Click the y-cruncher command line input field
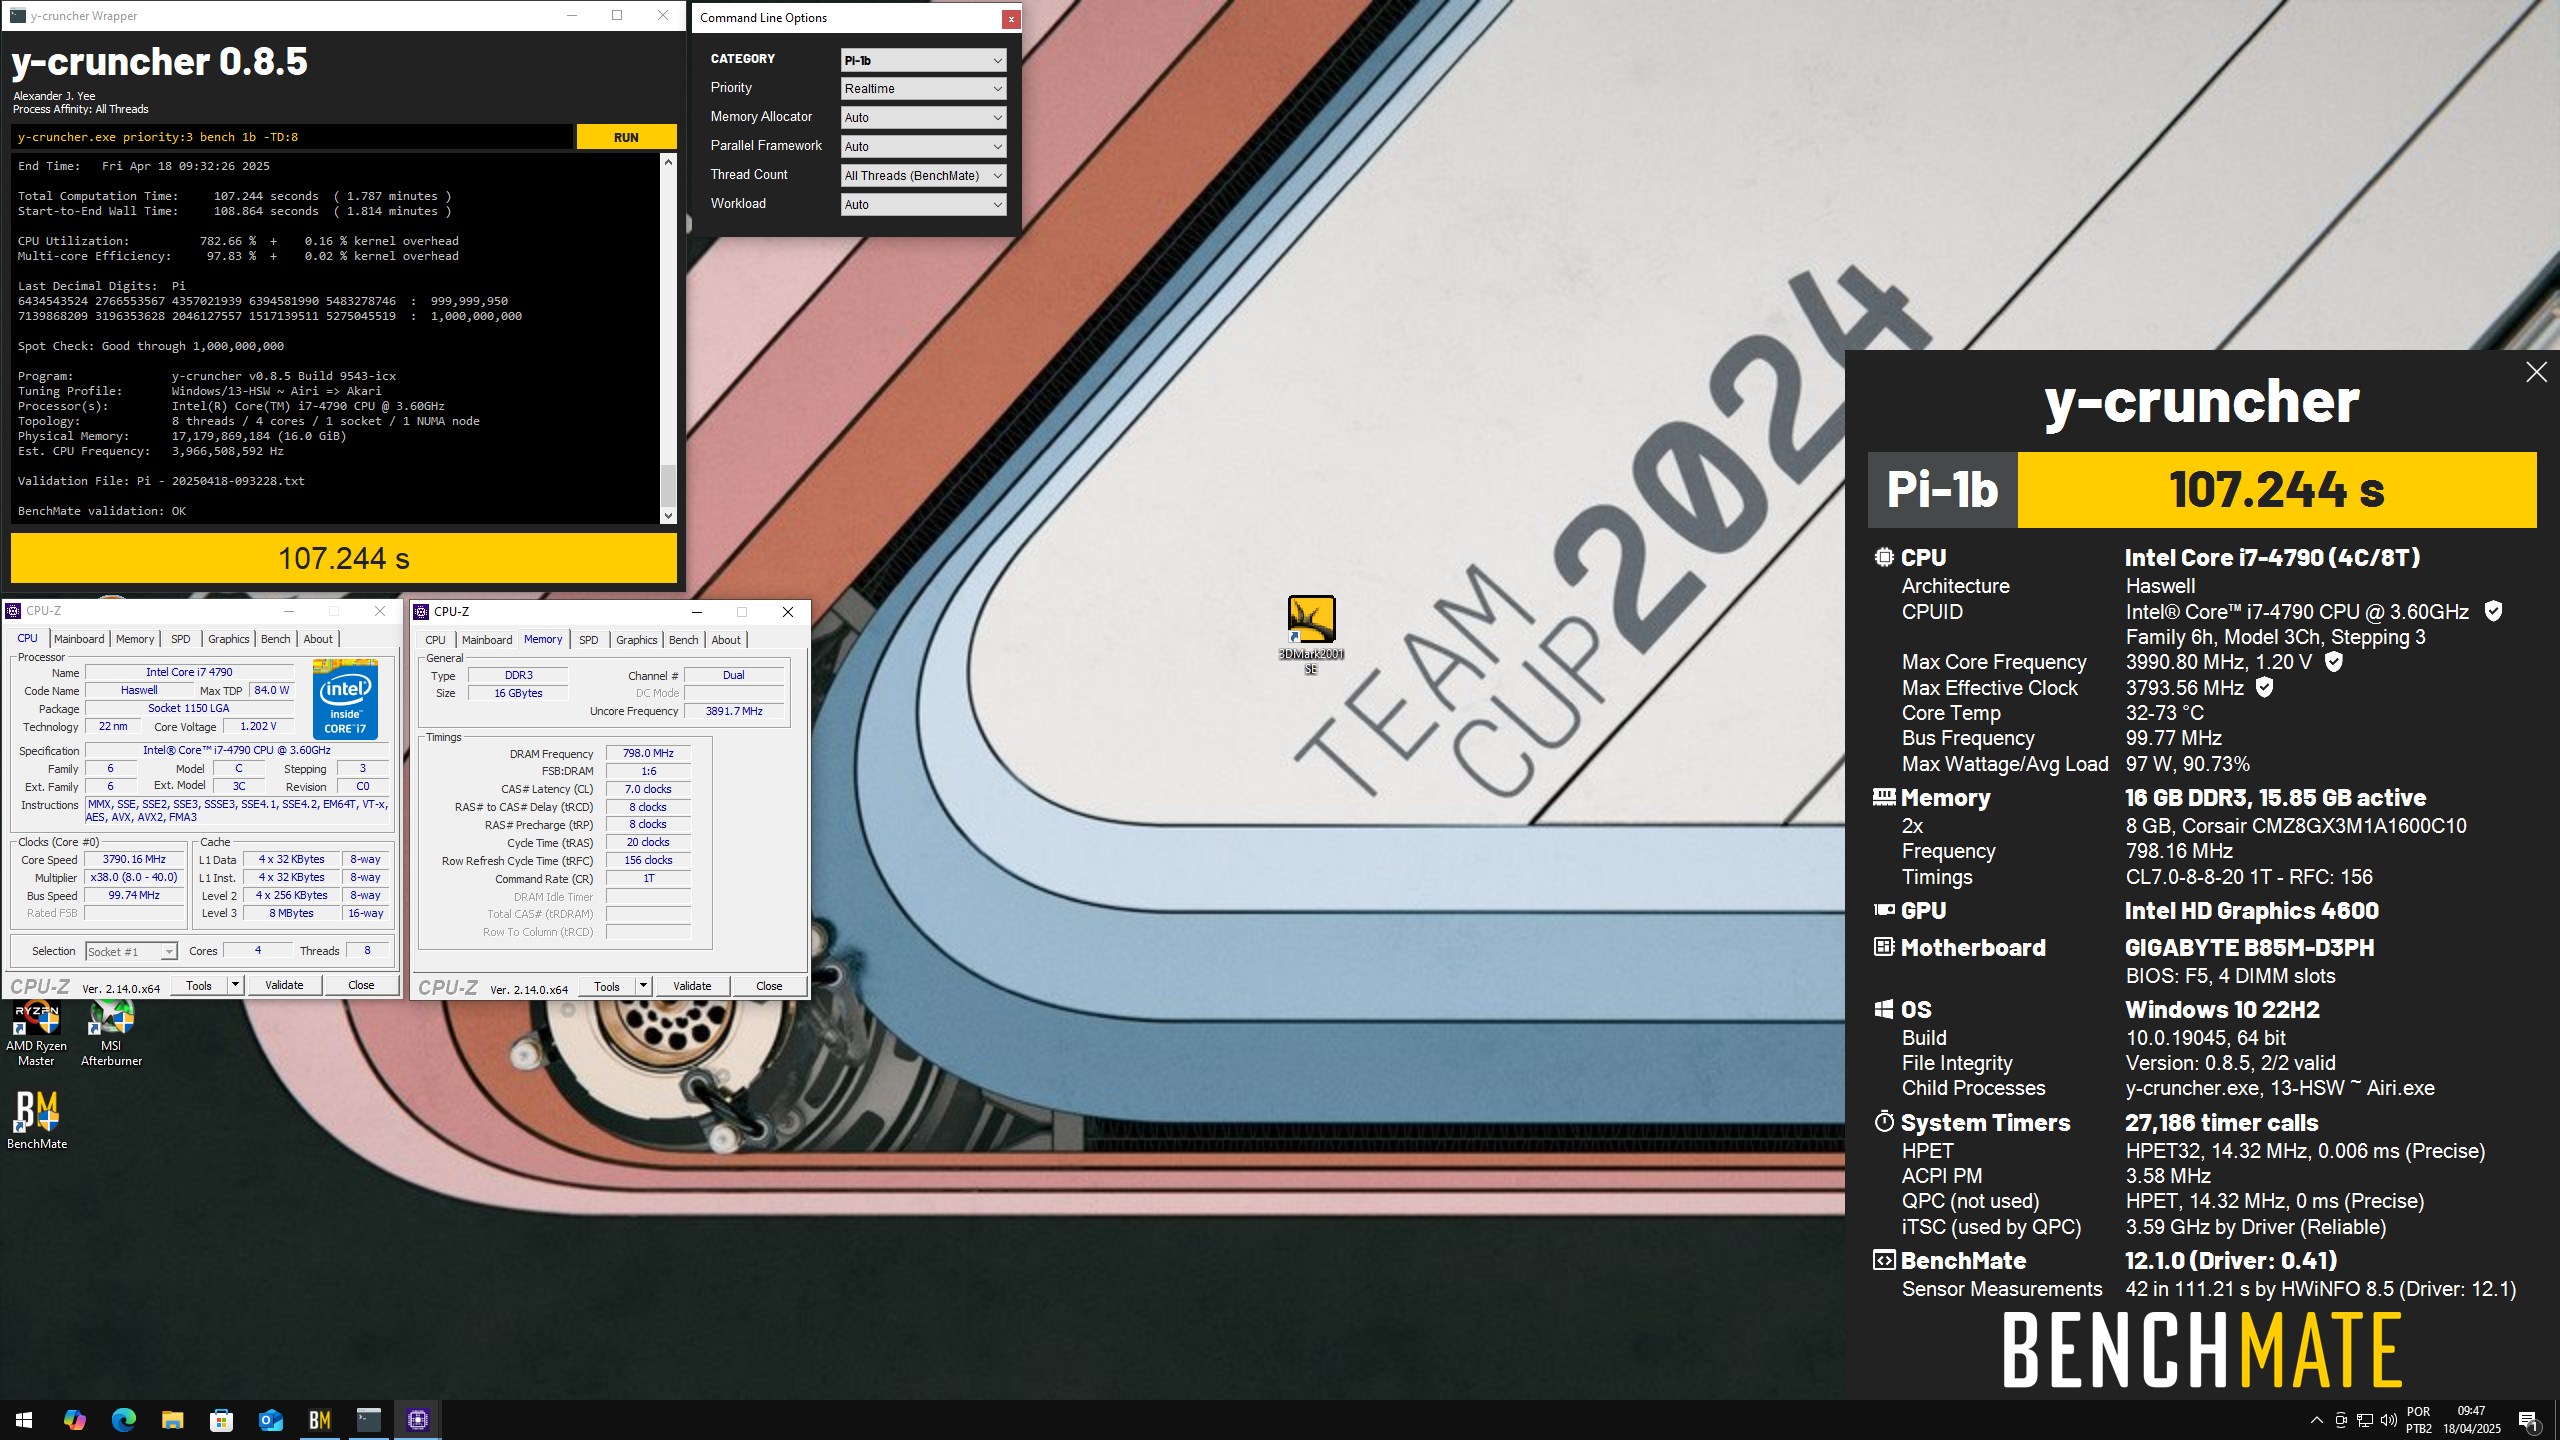This screenshot has width=2560, height=1440. tap(292, 137)
